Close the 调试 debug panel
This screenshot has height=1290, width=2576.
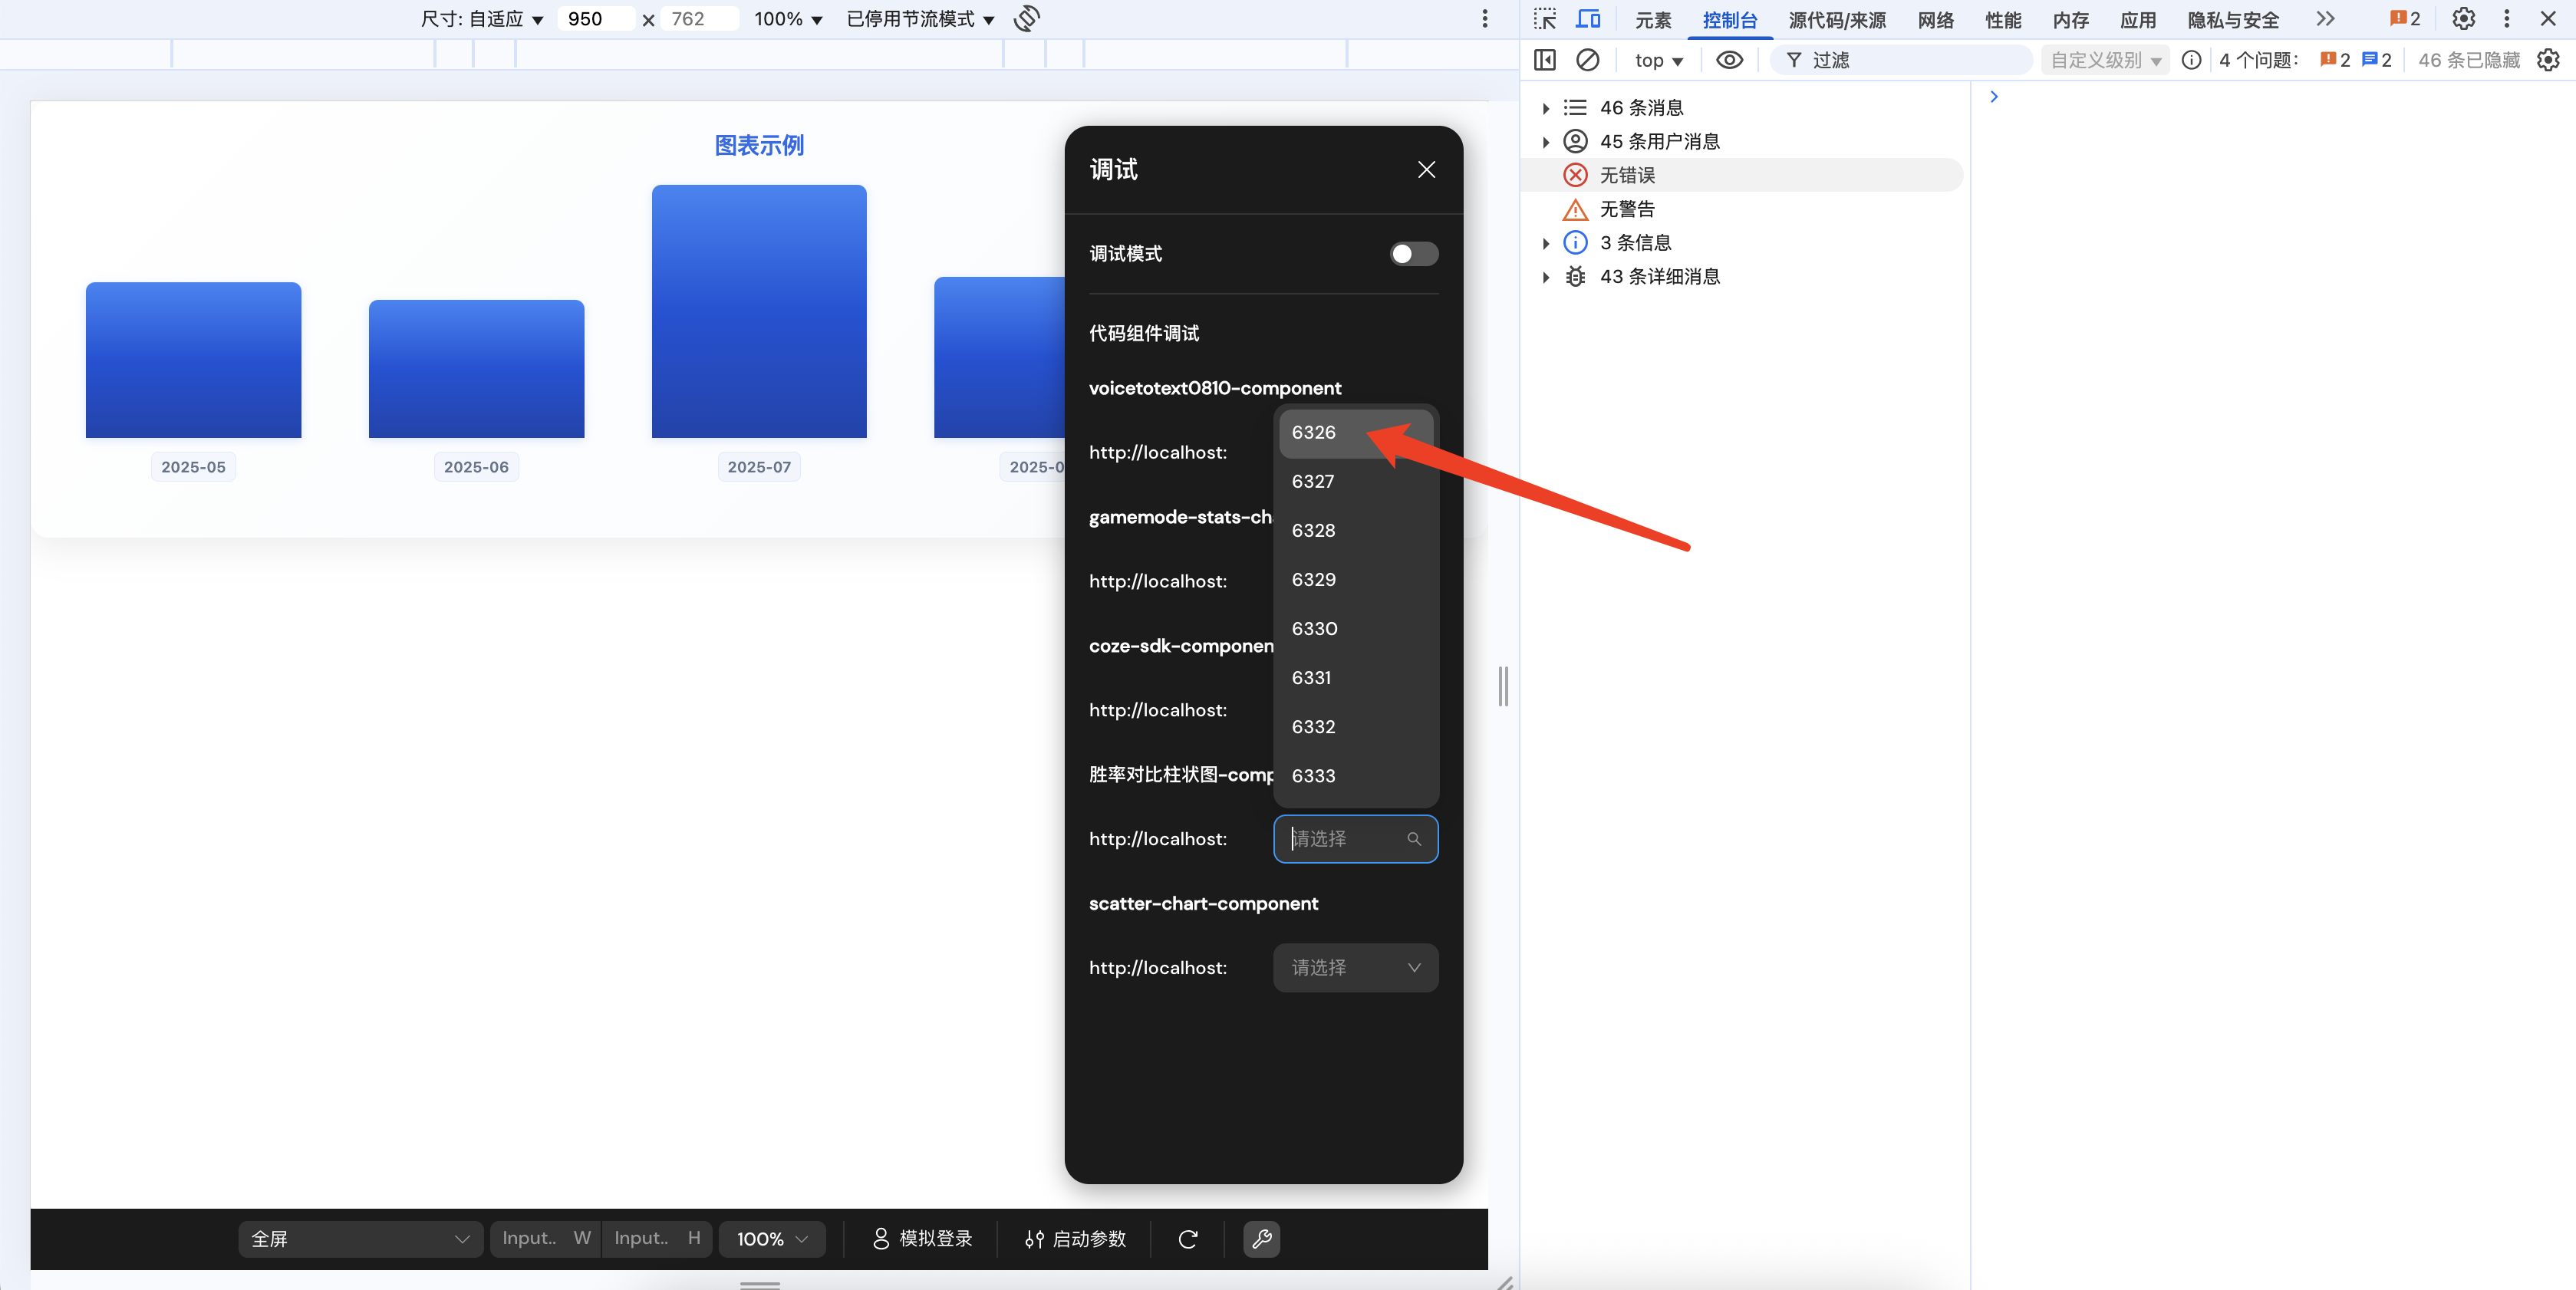click(1427, 170)
